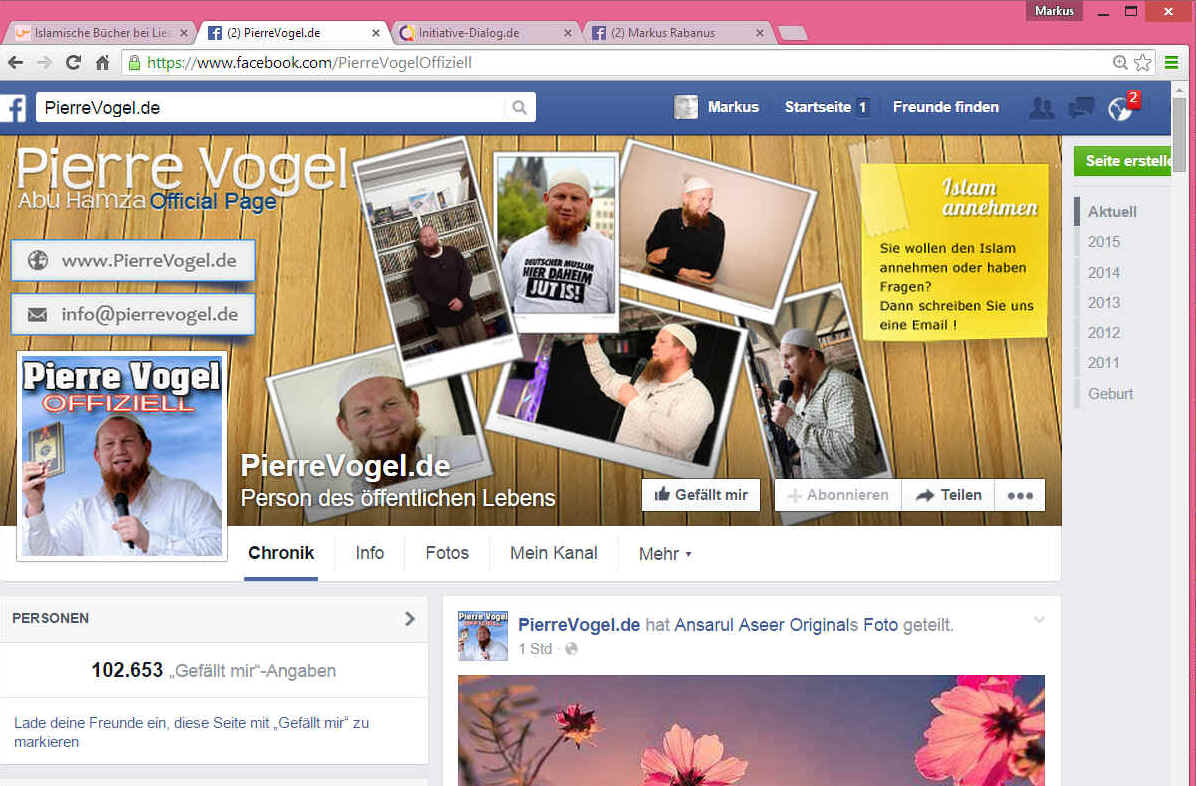The image size is (1196, 786).
Task: Open the Pierre Vogel Offiziell profile picture
Action: (122, 456)
